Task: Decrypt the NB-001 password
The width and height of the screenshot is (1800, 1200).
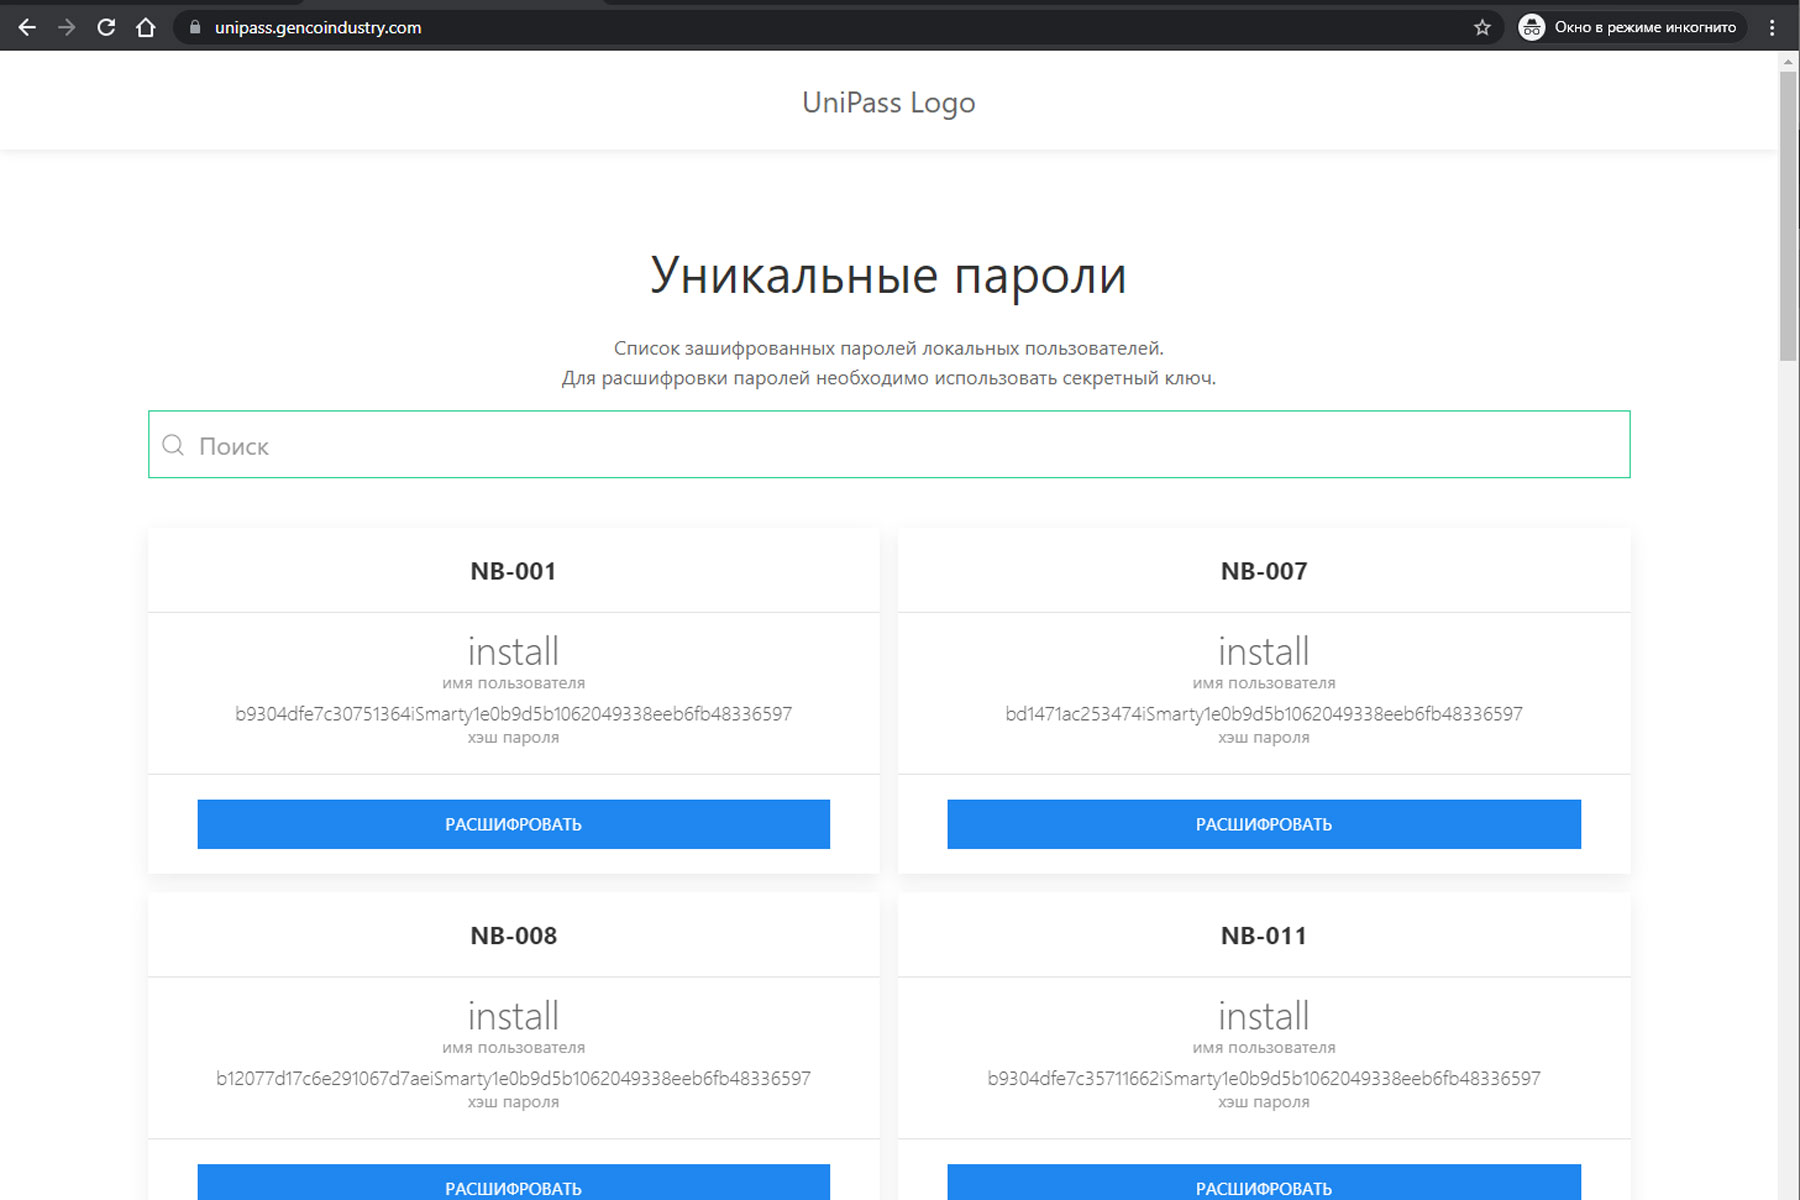Action: point(513,824)
